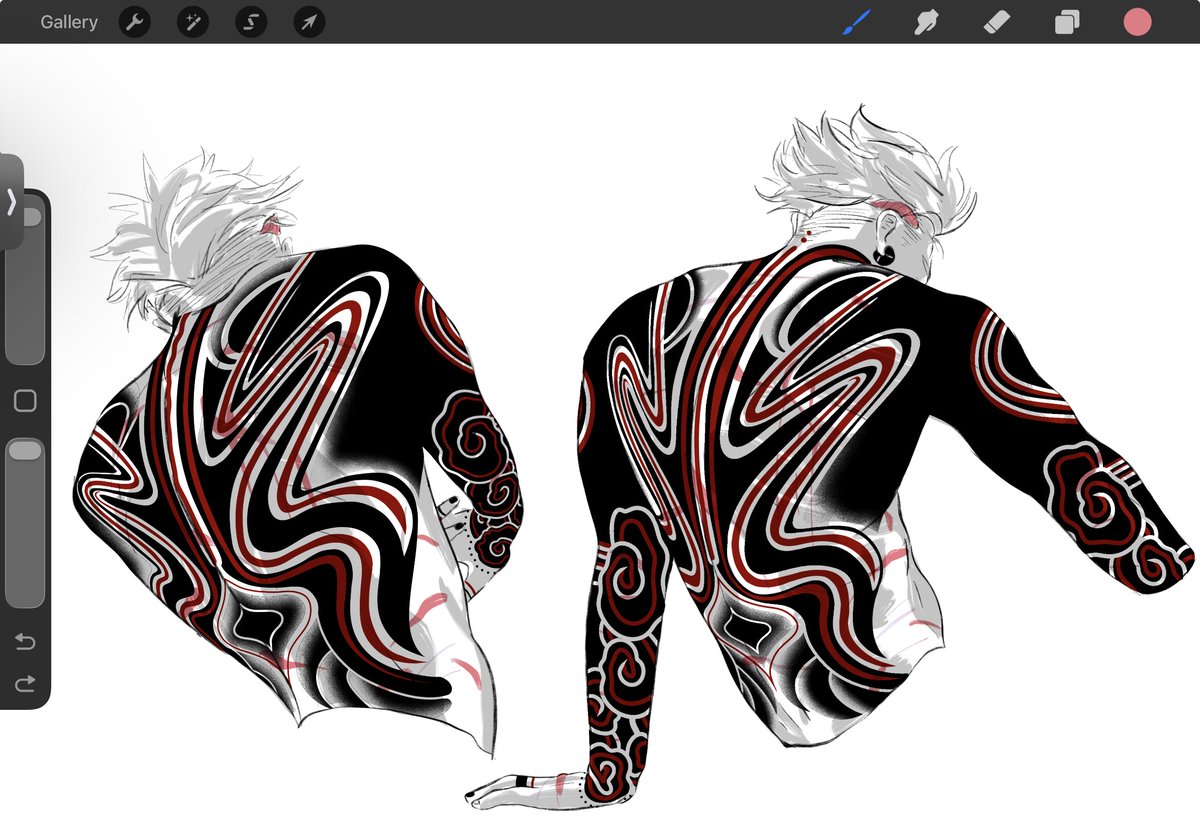Open the Adjustments magic wand menu

coord(193,22)
